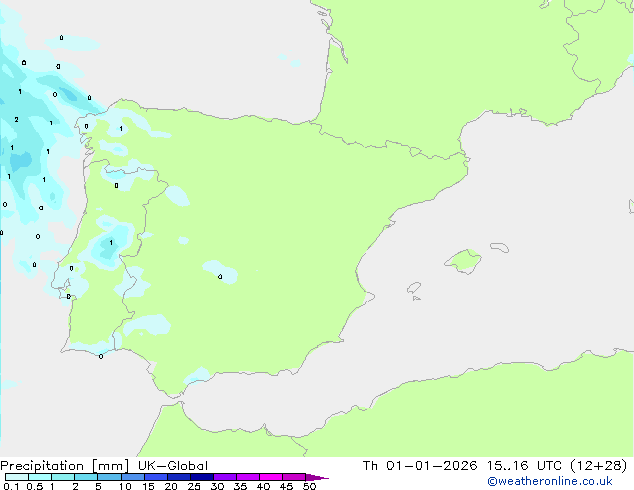This screenshot has height=490, width=634.
Task: Click the '0.5' legend scale label
Action: pyautogui.click(x=35, y=486)
